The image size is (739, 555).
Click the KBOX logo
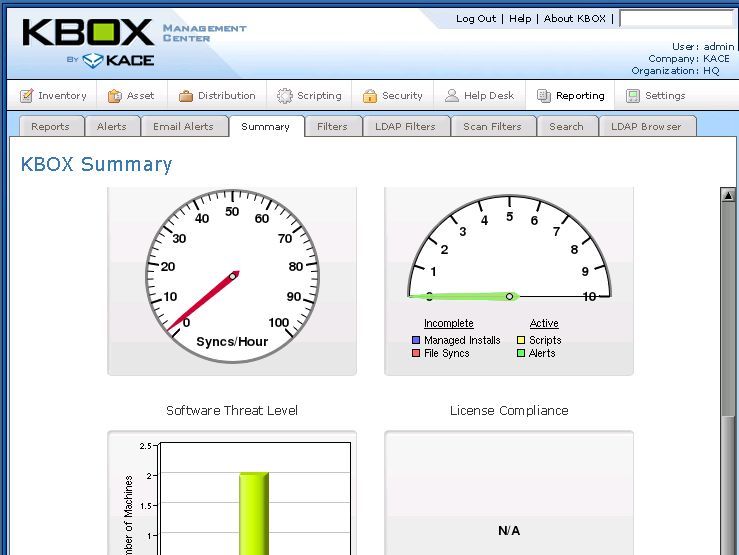(x=88, y=32)
